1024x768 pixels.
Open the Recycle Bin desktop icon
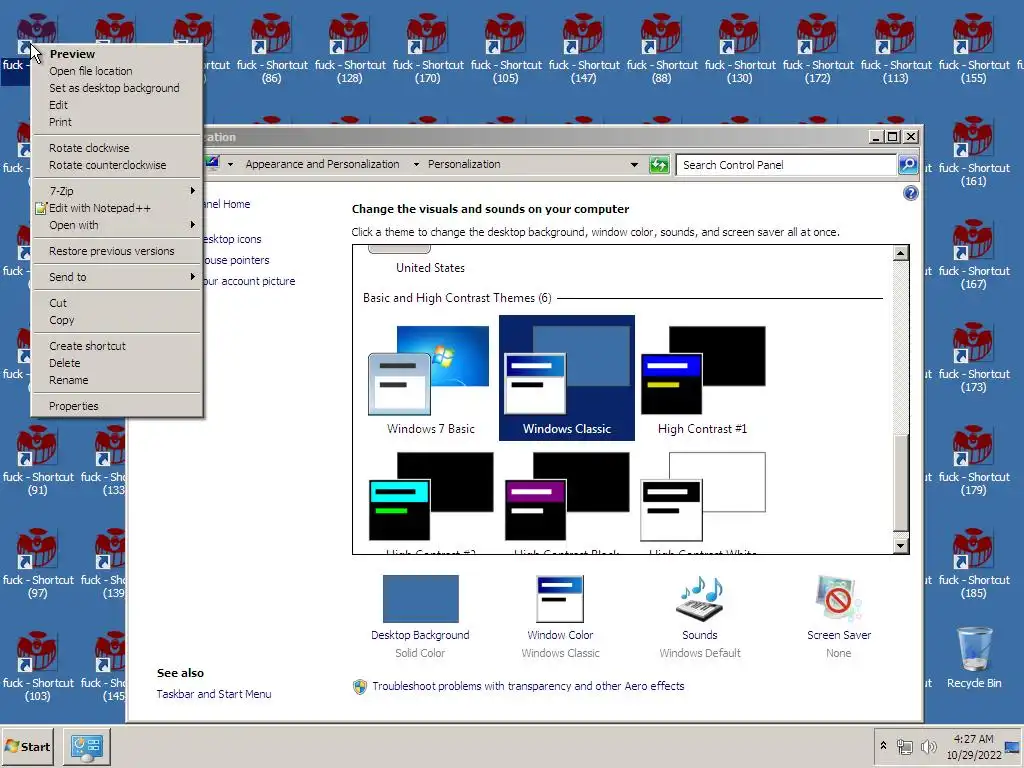tap(974, 658)
